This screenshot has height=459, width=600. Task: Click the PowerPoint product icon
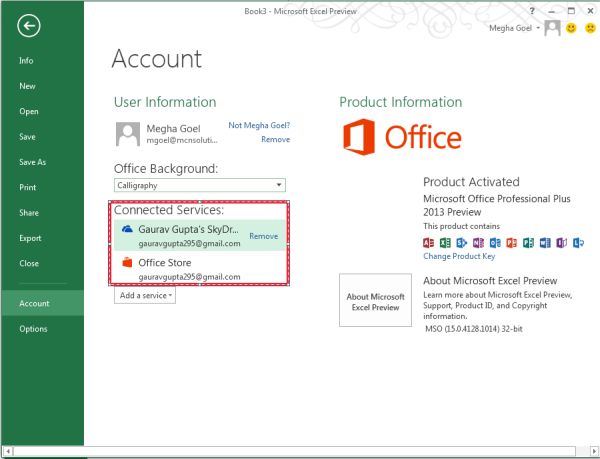tap(512, 243)
